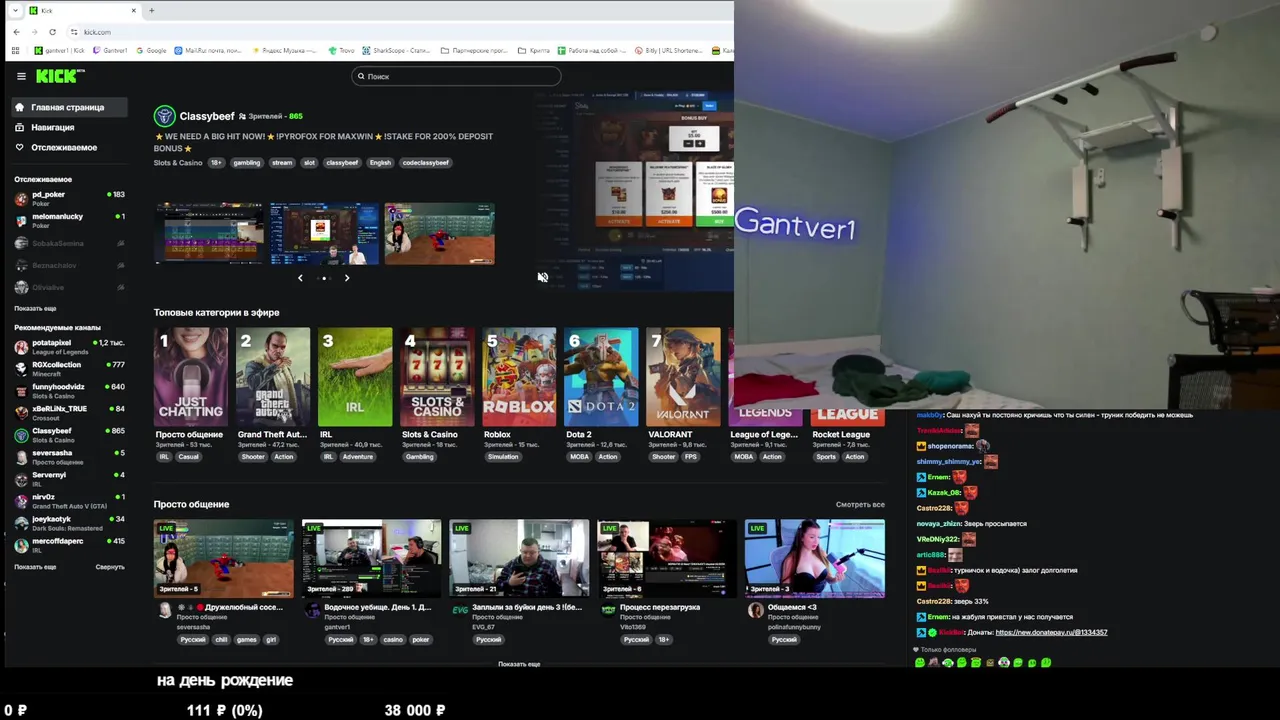Select the first carousel thumbnail
The width and height of the screenshot is (1280, 720).
(209, 233)
